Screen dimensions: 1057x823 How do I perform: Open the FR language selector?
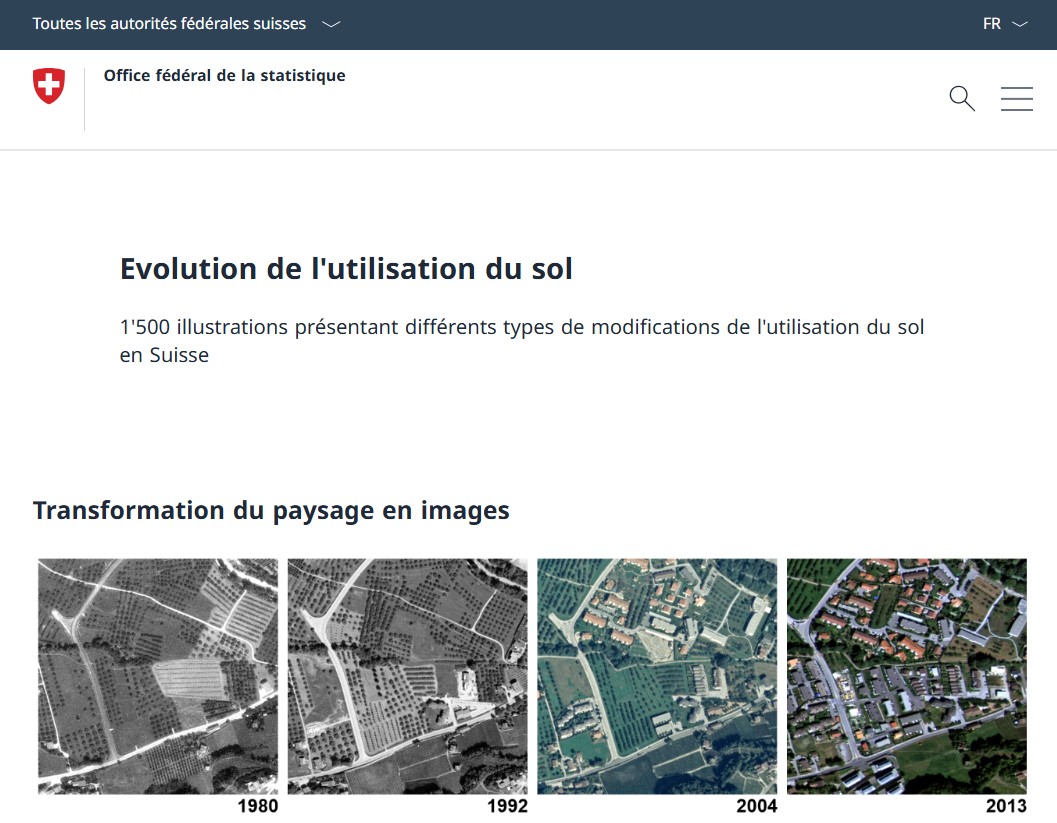tap(992, 24)
